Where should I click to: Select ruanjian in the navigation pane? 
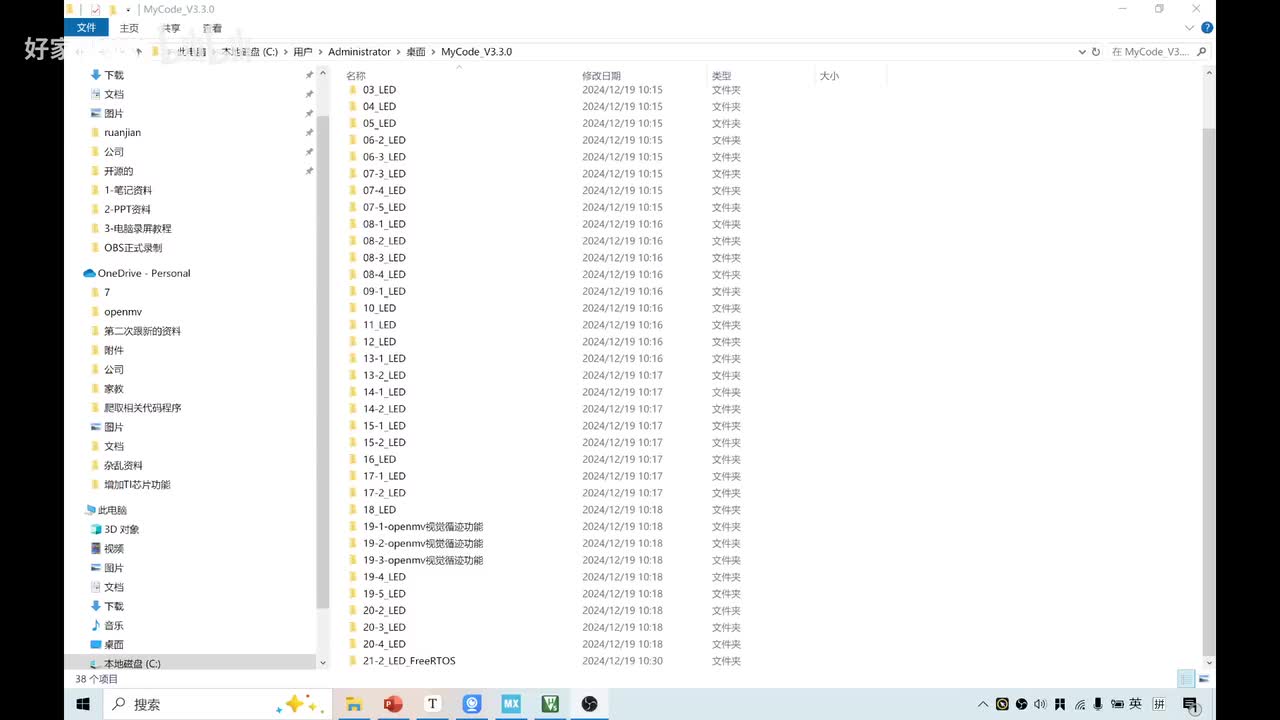click(x=122, y=132)
